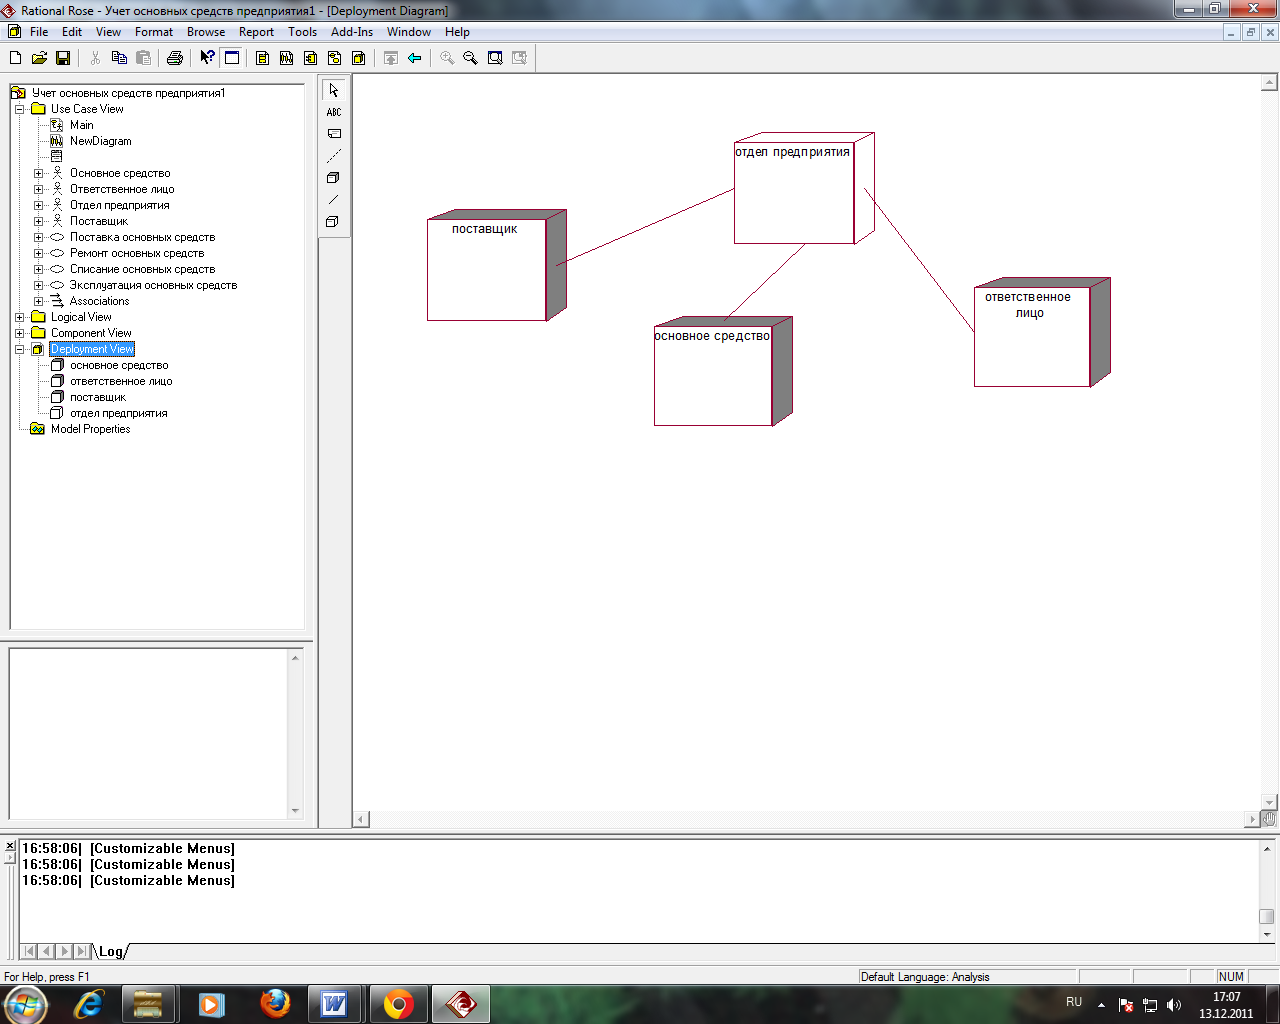This screenshot has height=1024, width=1280.
Task: Select the shaded Processor node tool
Action: [334, 178]
